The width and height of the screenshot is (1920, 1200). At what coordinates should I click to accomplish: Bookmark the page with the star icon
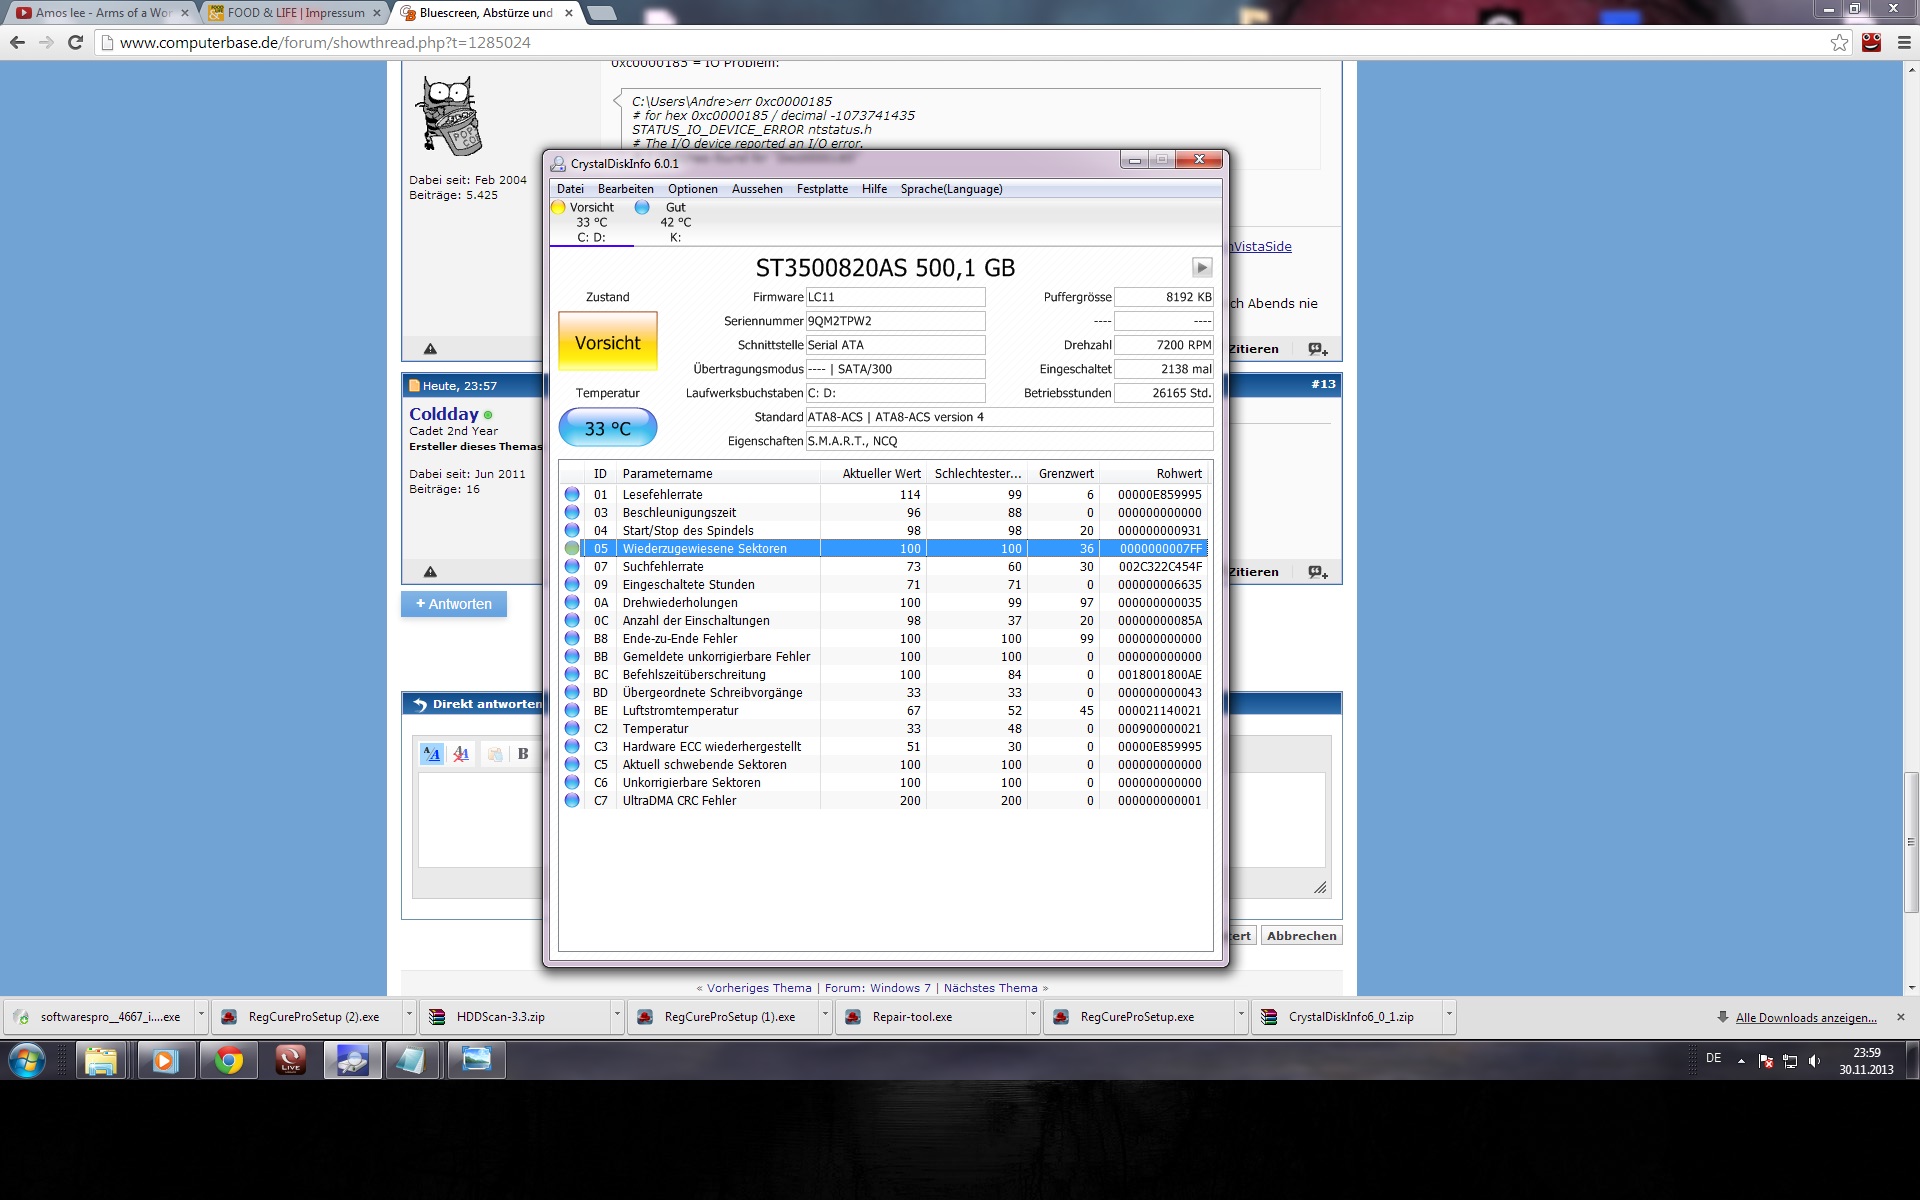tap(1839, 42)
